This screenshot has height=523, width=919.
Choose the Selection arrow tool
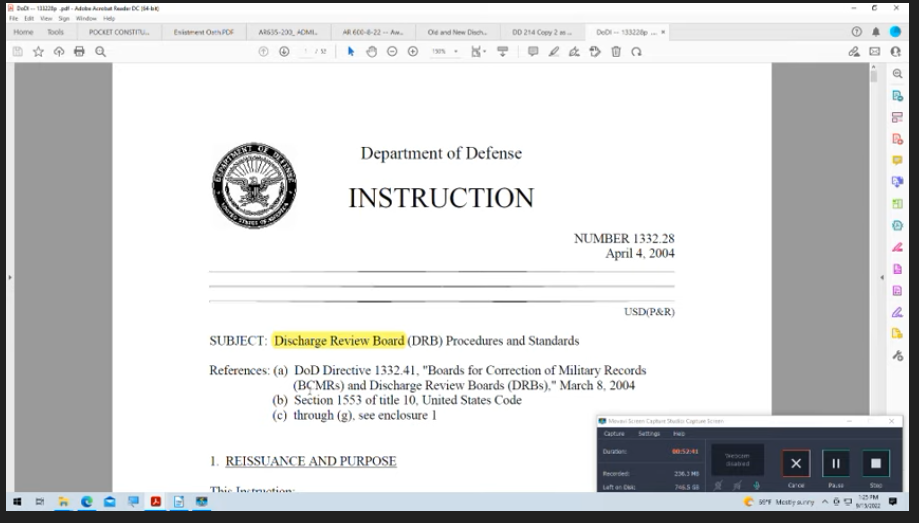(350, 52)
